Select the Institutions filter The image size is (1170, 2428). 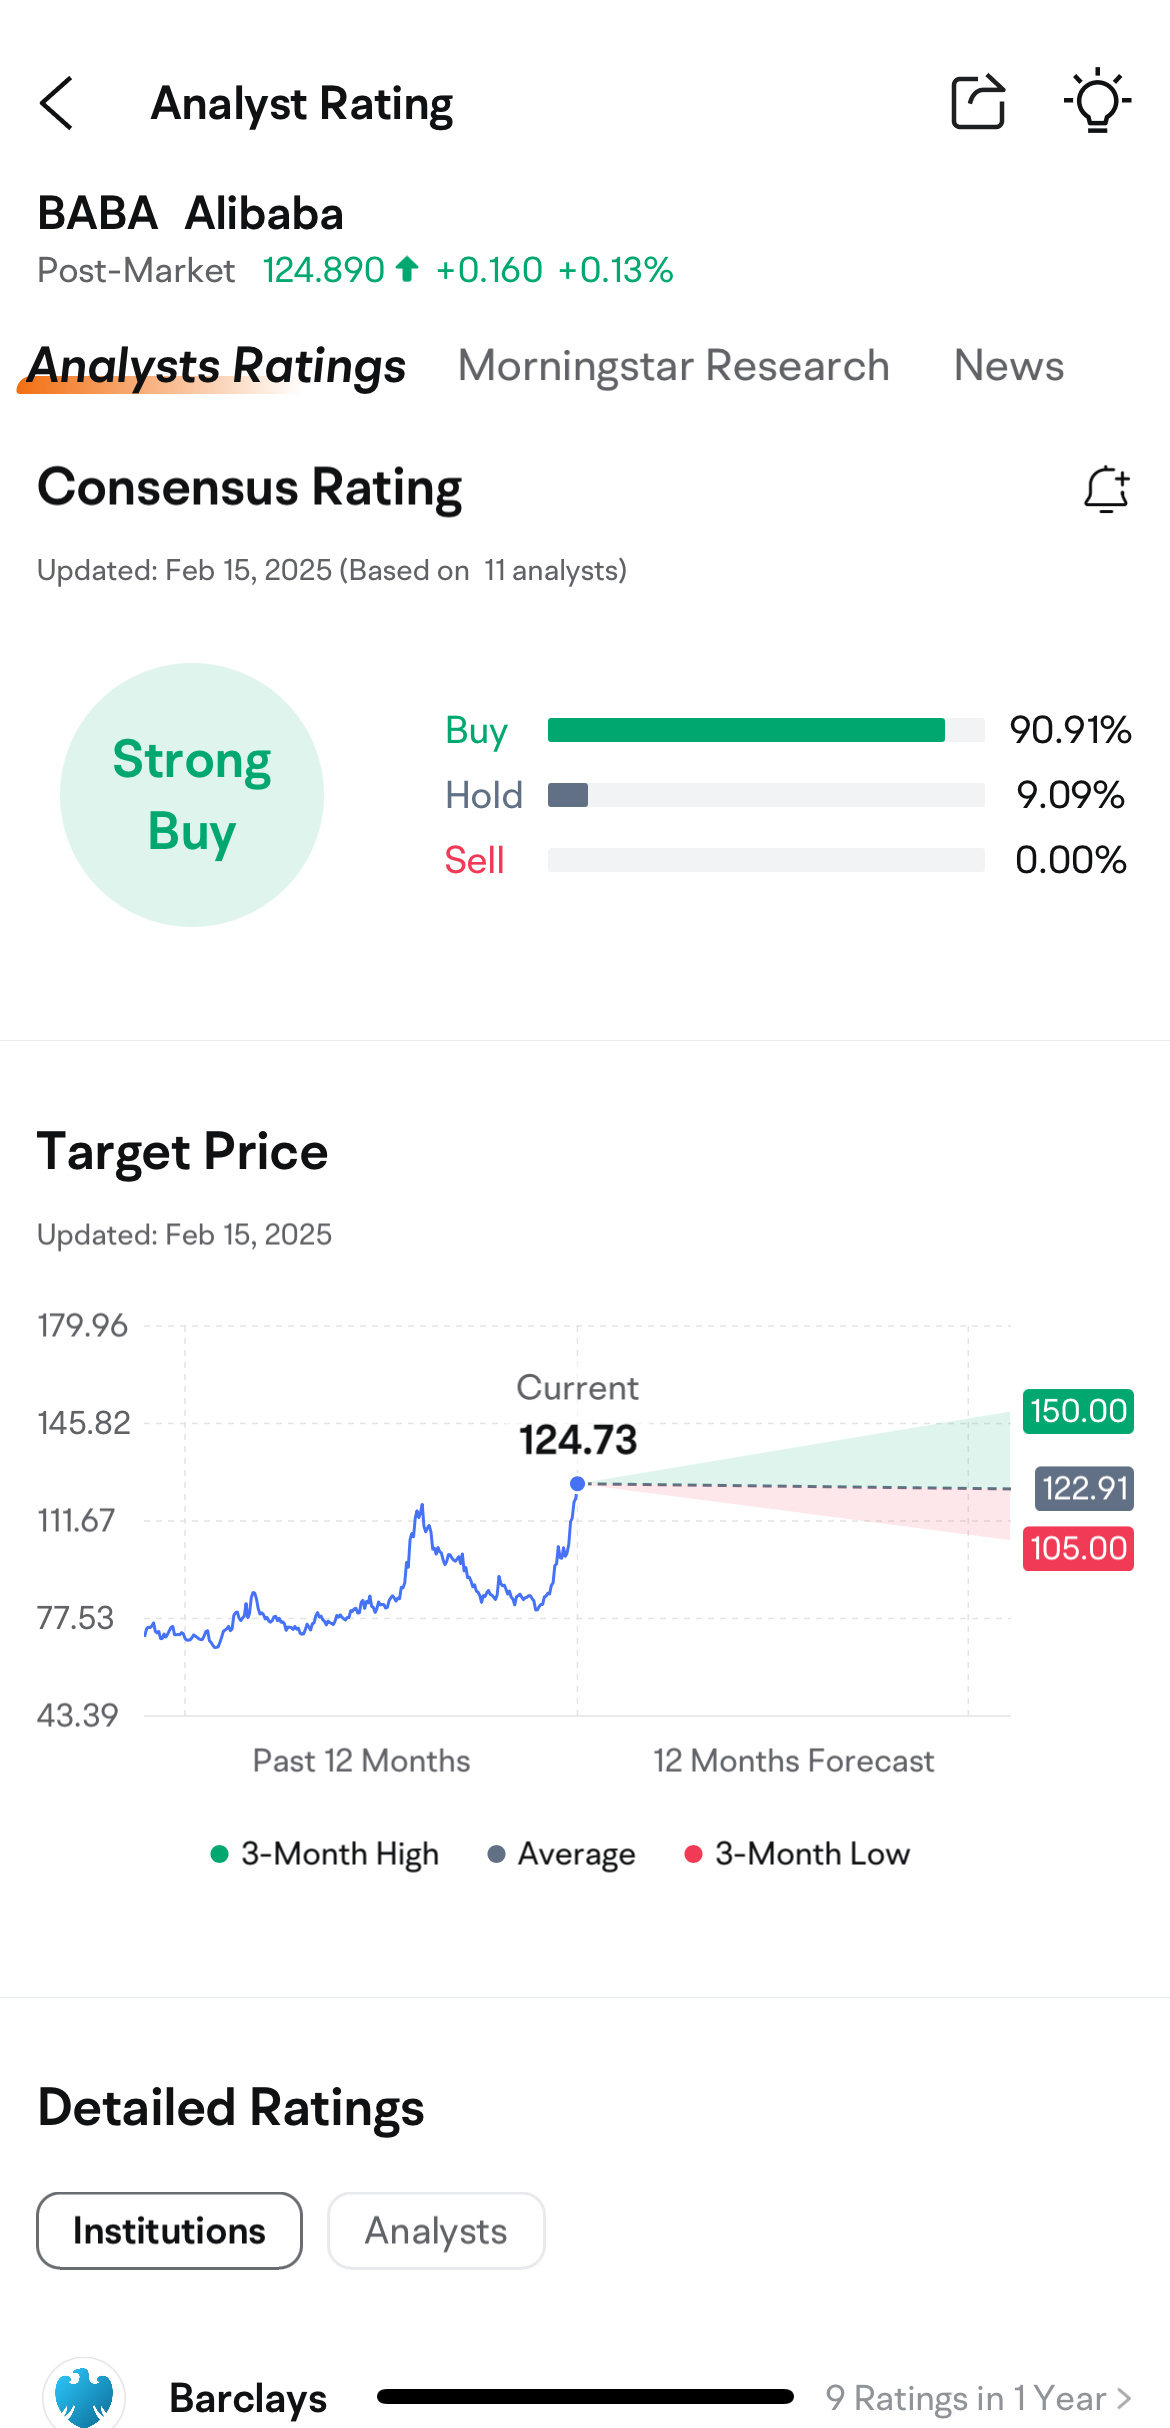(x=170, y=2231)
